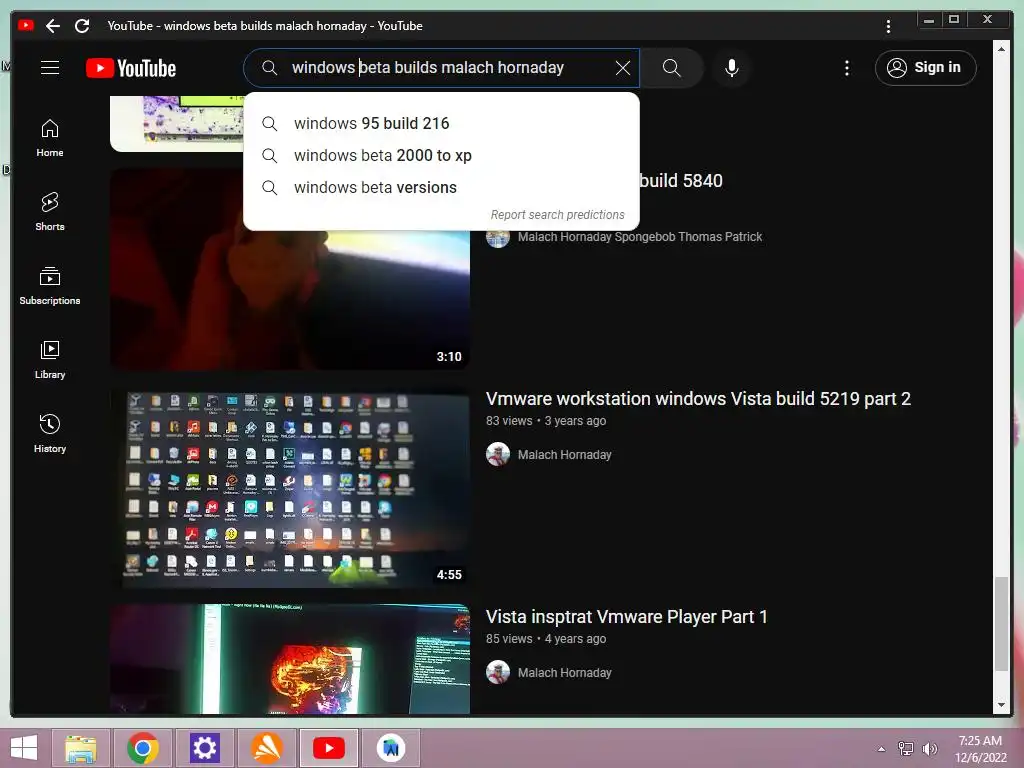Click the YouTube app icon in title bar
Image resolution: width=1024 pixels, height=768 pixels.
pyautogui.click(x=26, y=25)
